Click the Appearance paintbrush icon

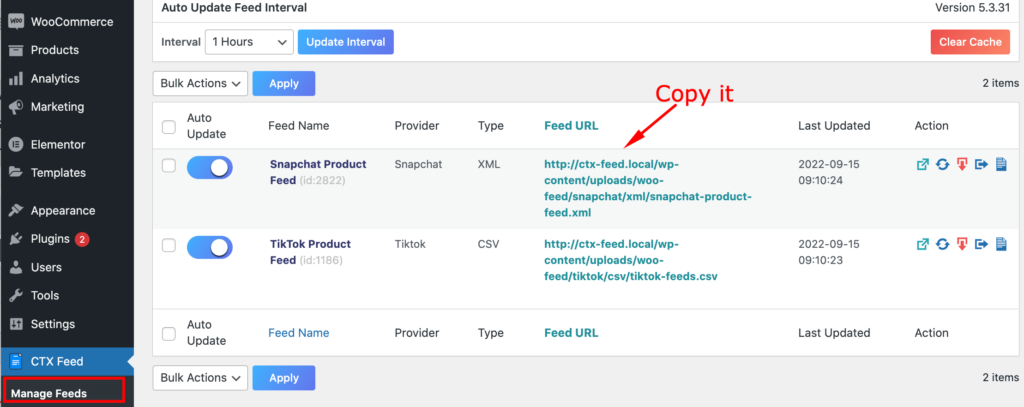click(16, 210)
